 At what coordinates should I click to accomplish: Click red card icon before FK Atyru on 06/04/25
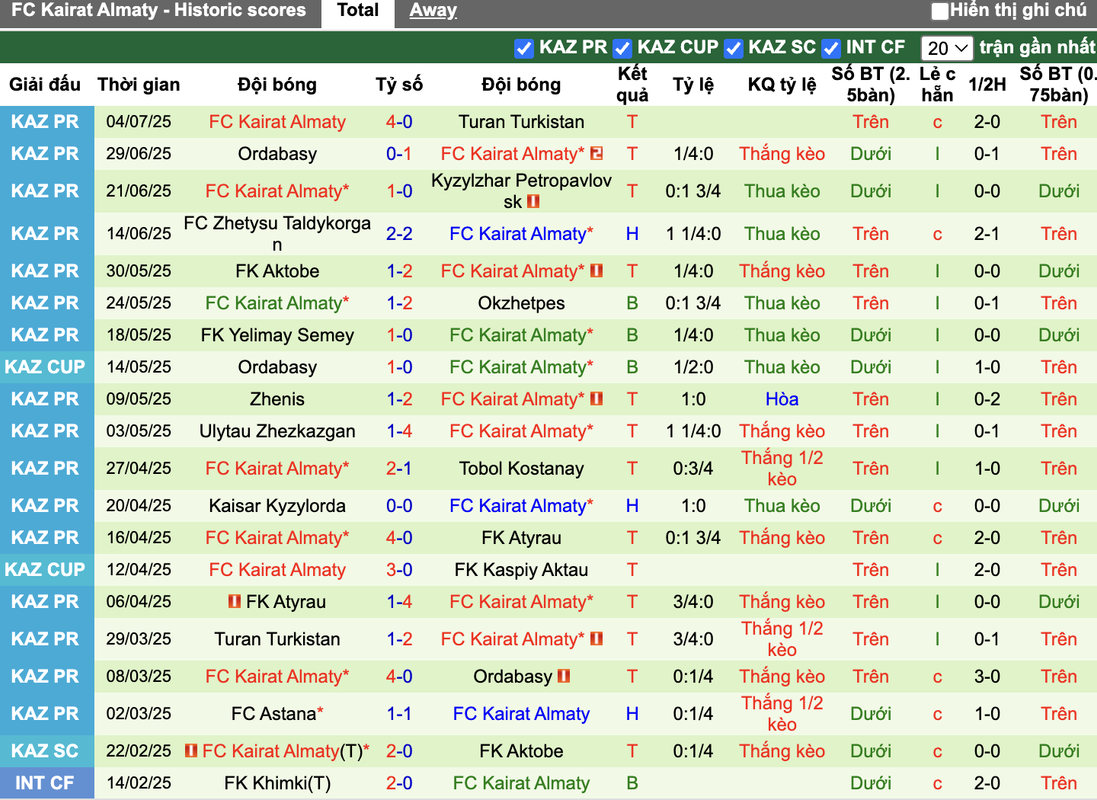point(234,601)
